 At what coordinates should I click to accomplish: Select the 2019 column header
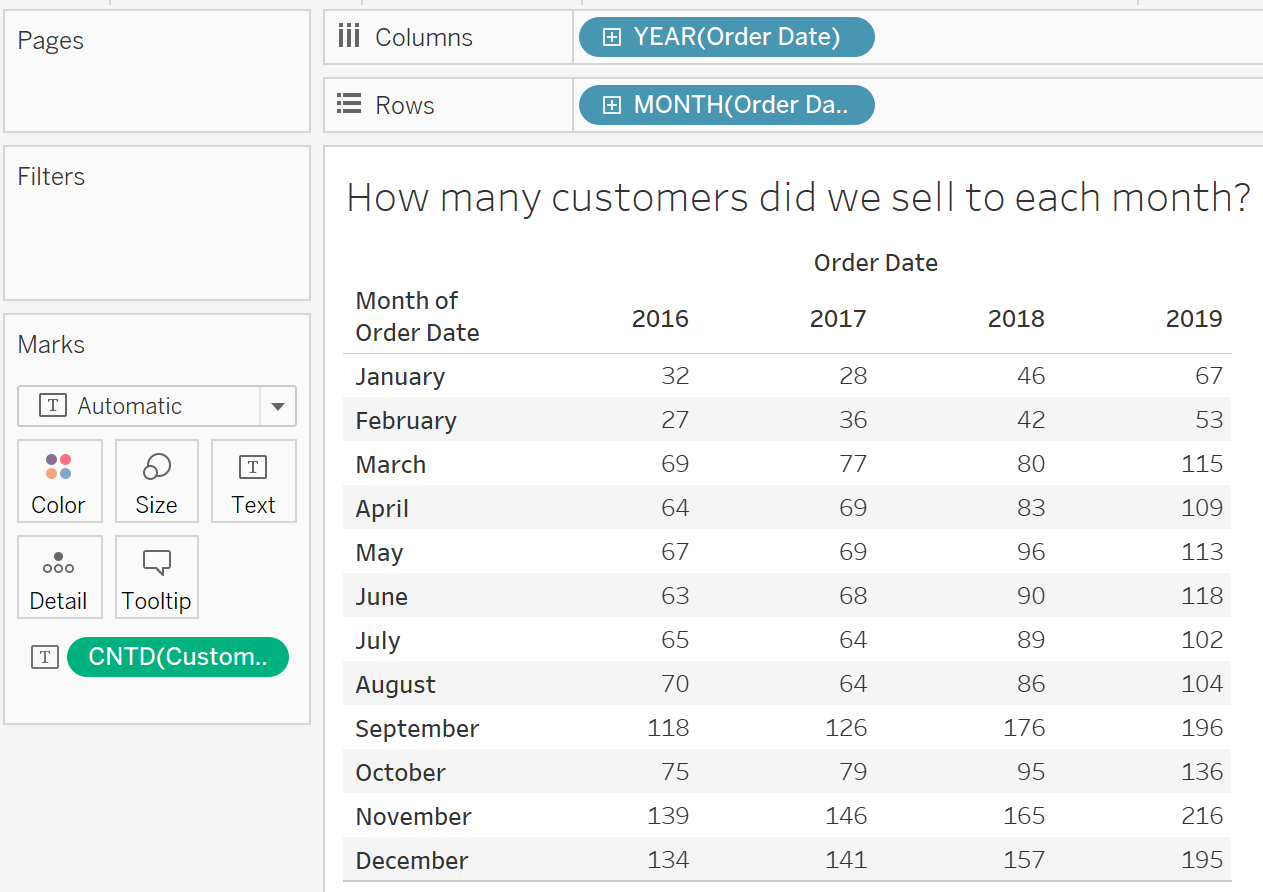pyautogui.click(x=1194, y=318)
